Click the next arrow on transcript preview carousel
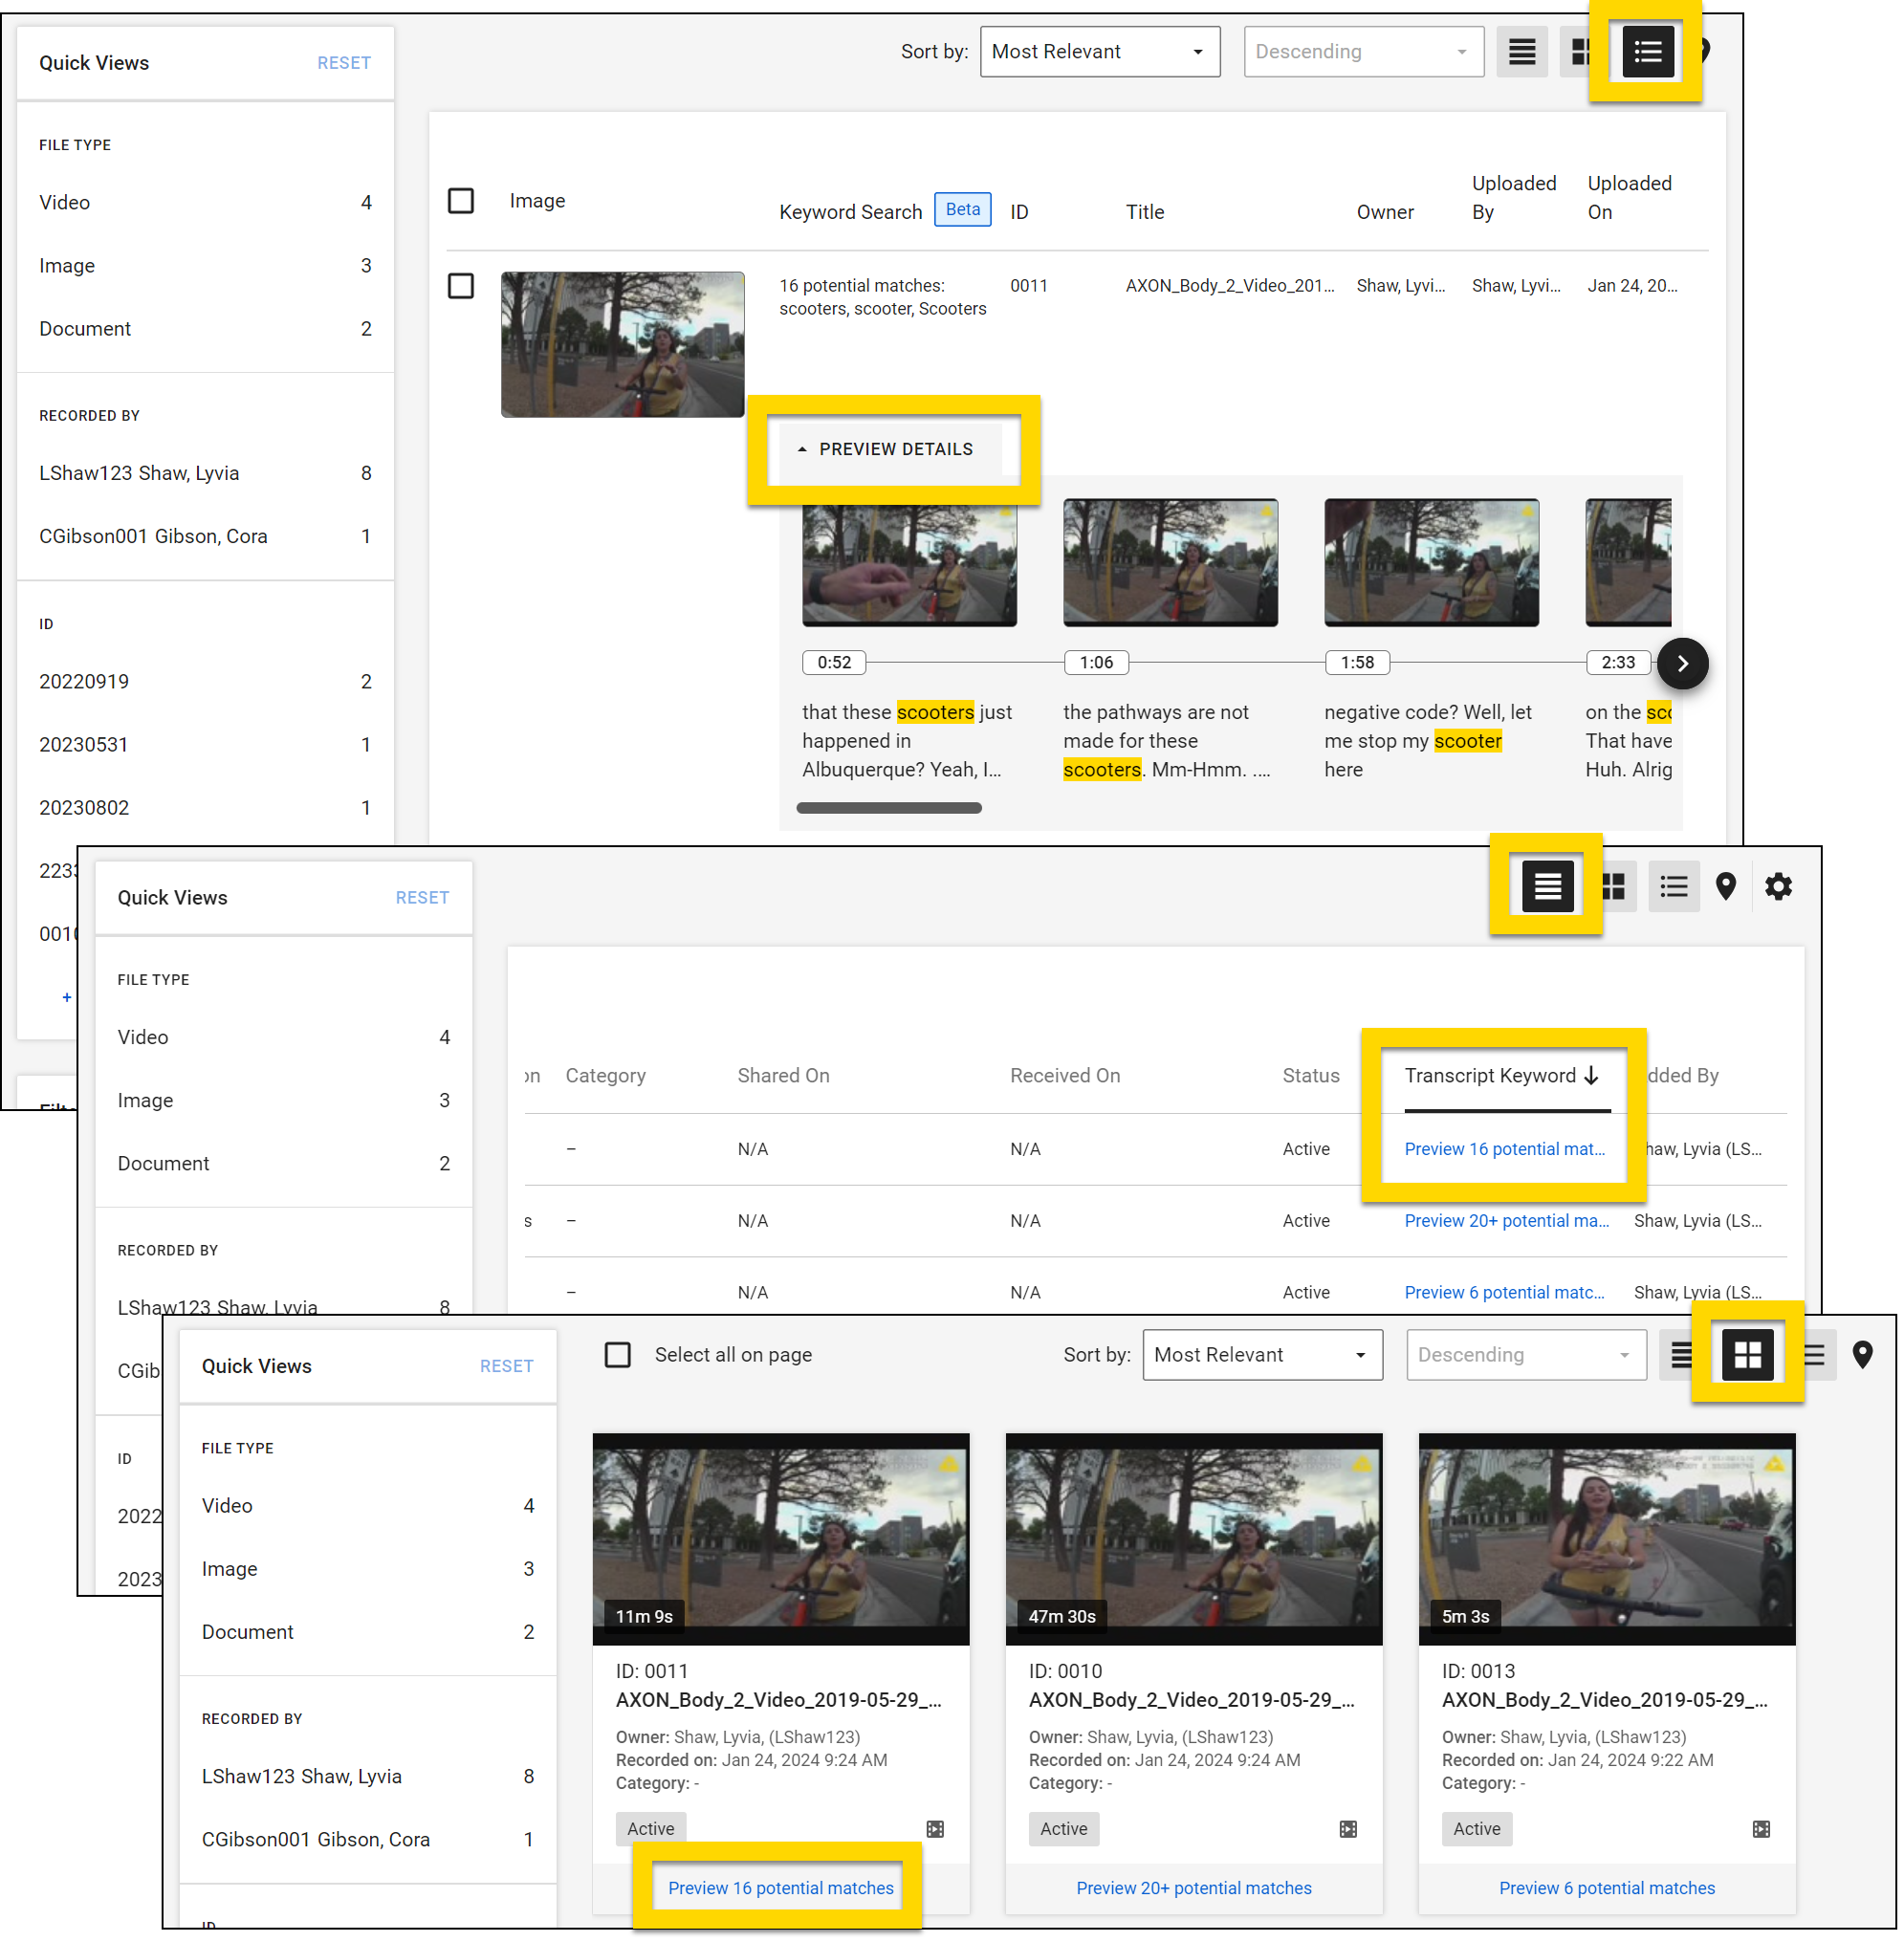Viewport: 1904px width, 1942px height. point(1682,663)
